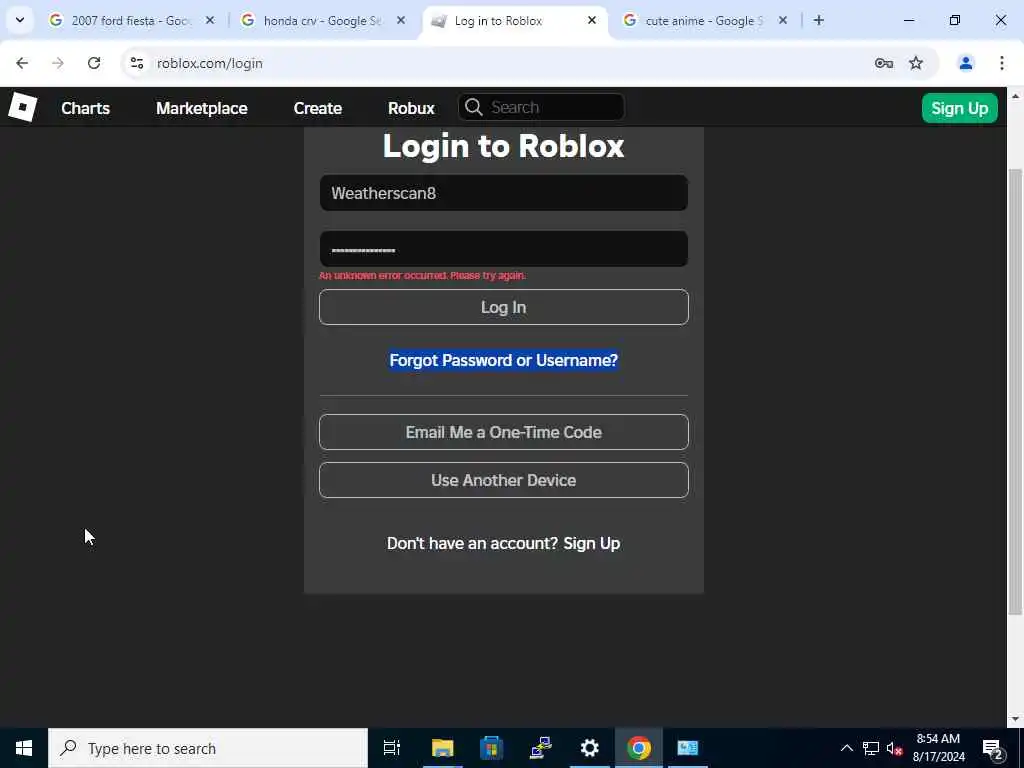Image resolution: width=1024 pixels, height=768 pixels.
Task: Open Robux in the Roblox navbar
Action: (411, 108)
